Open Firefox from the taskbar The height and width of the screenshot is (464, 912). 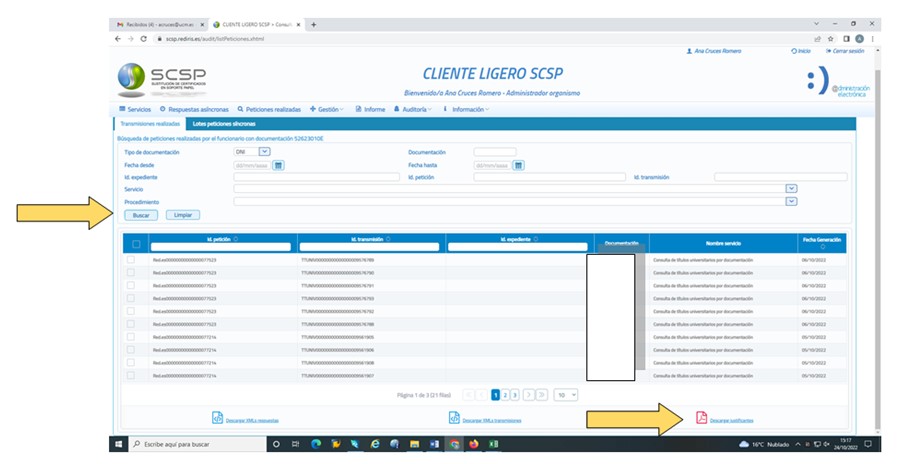(473, 444)
